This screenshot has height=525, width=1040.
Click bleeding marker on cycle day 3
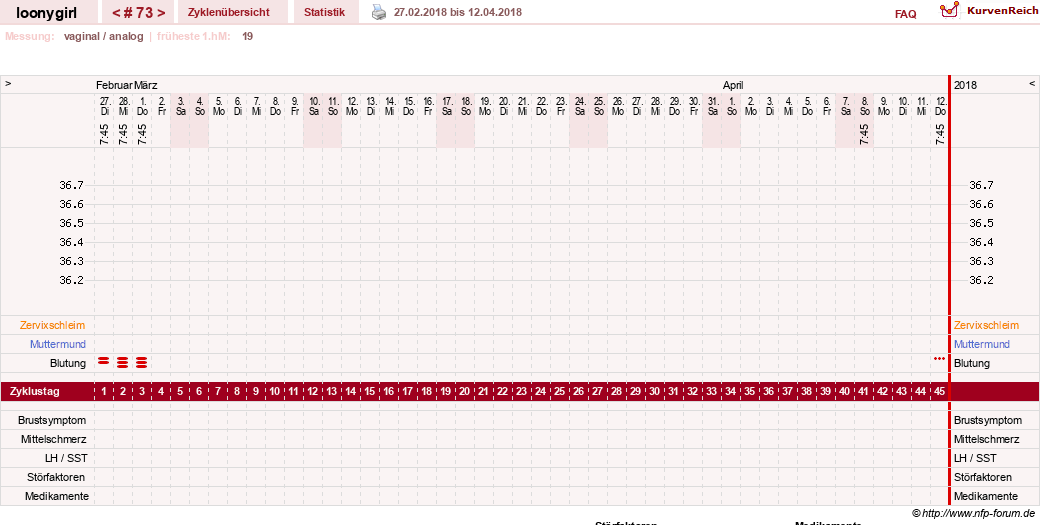point(141,362)
